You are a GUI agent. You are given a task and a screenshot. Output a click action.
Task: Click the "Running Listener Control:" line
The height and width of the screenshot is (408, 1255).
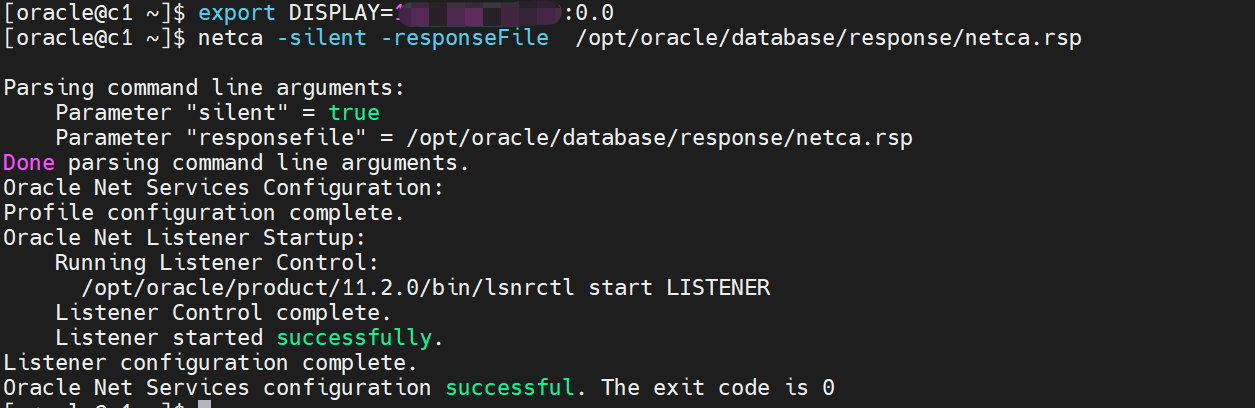[217, 263]
